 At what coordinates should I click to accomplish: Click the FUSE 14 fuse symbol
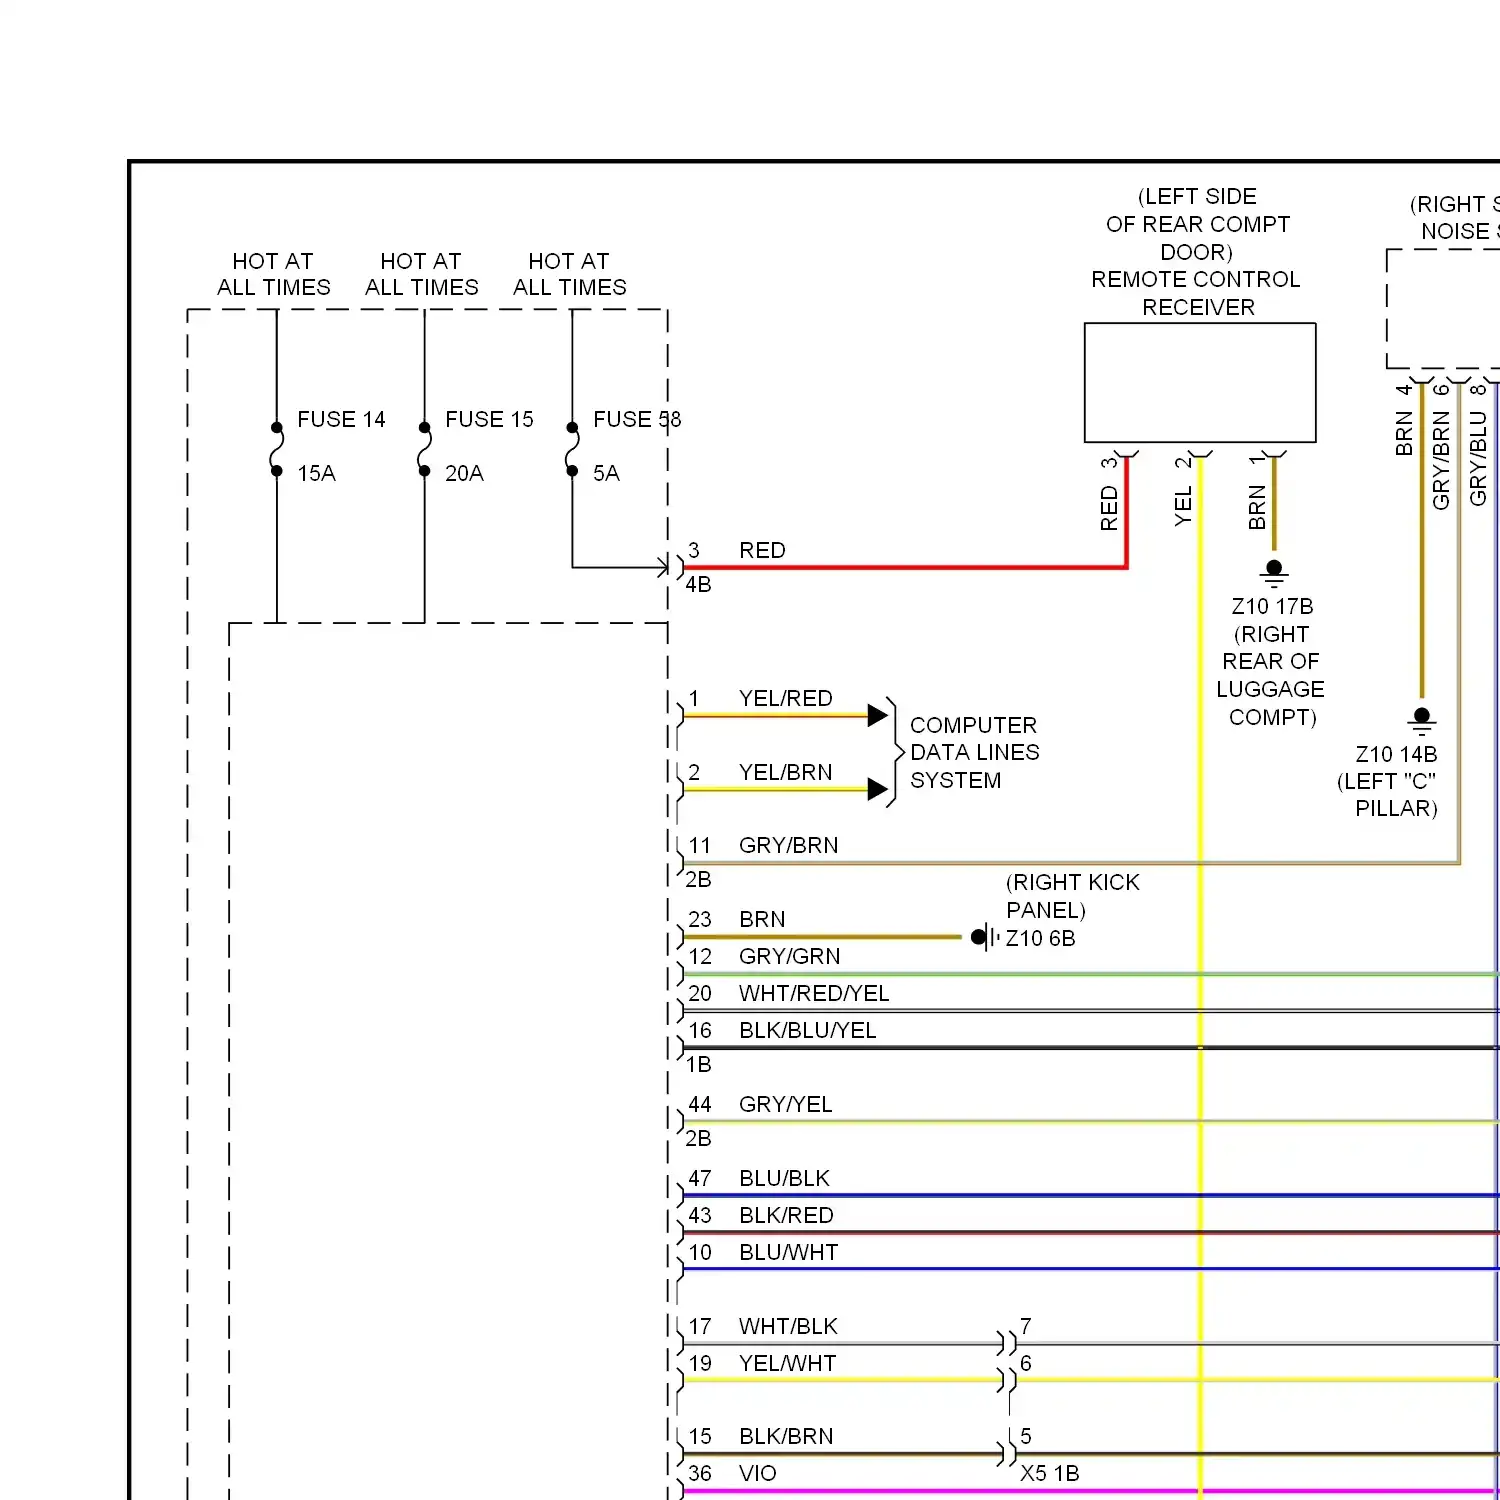[276, 449]
